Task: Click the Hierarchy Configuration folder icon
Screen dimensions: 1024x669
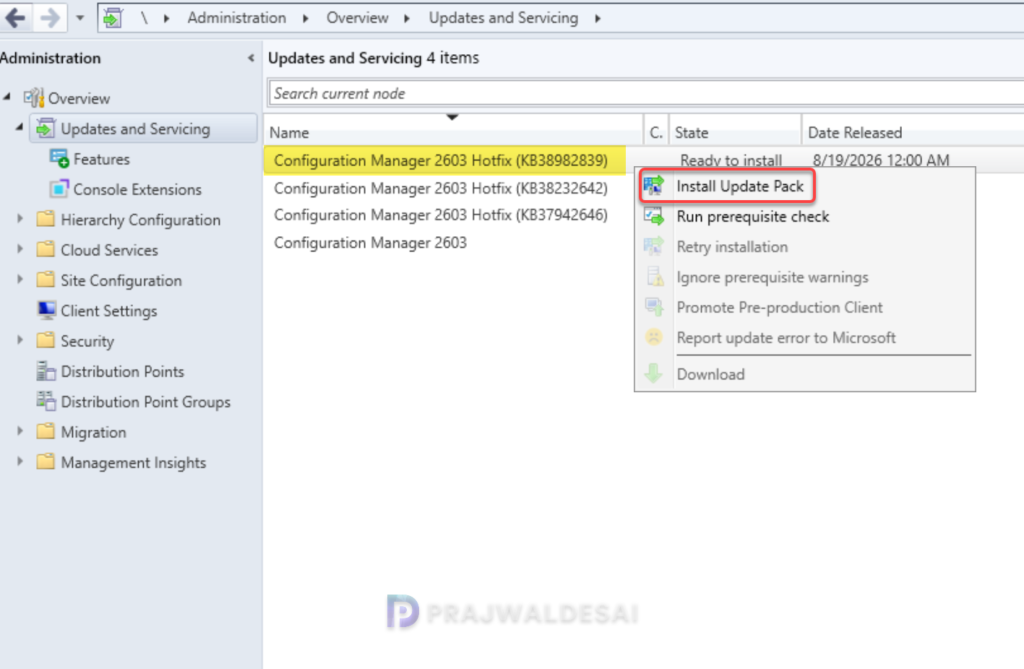Action: (46, 218)
